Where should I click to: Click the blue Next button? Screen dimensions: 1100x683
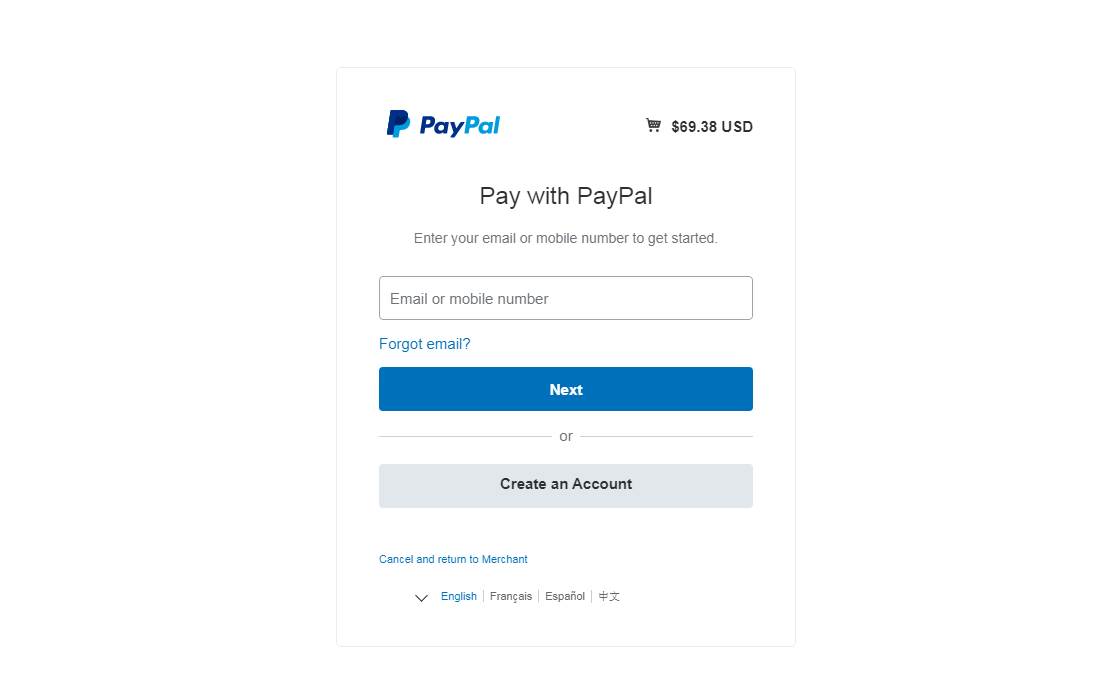(x=565, y=389)
